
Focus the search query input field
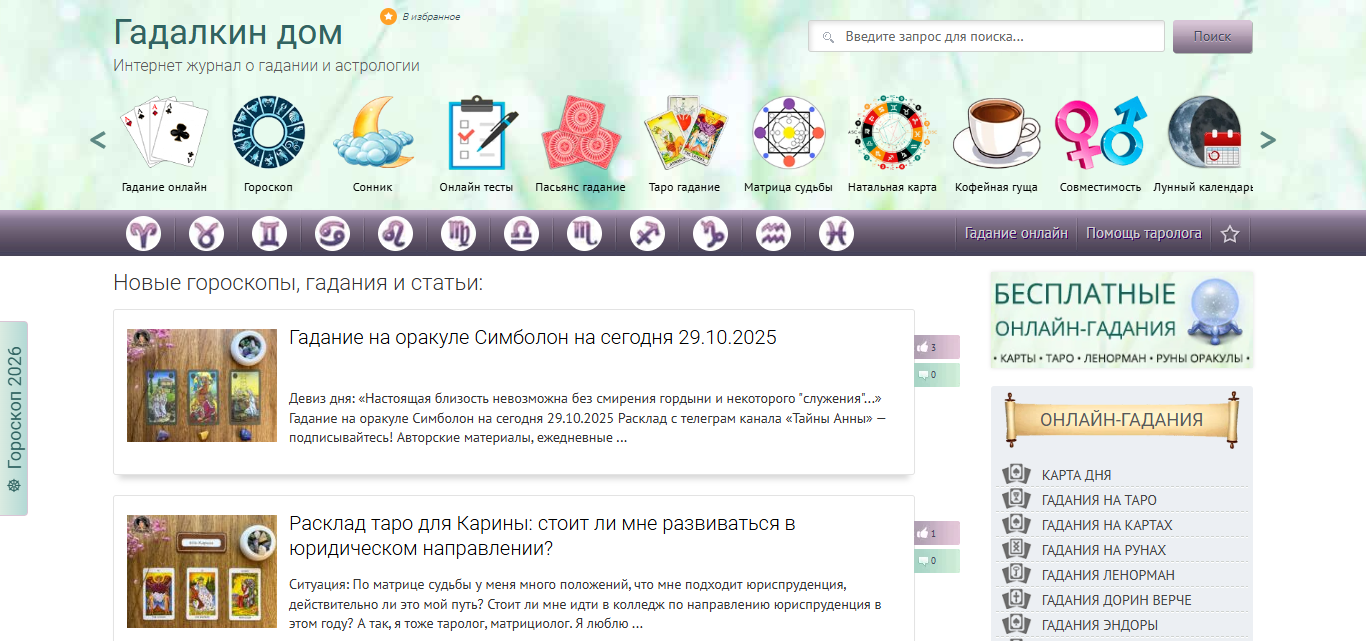click(x=986, y=36)
